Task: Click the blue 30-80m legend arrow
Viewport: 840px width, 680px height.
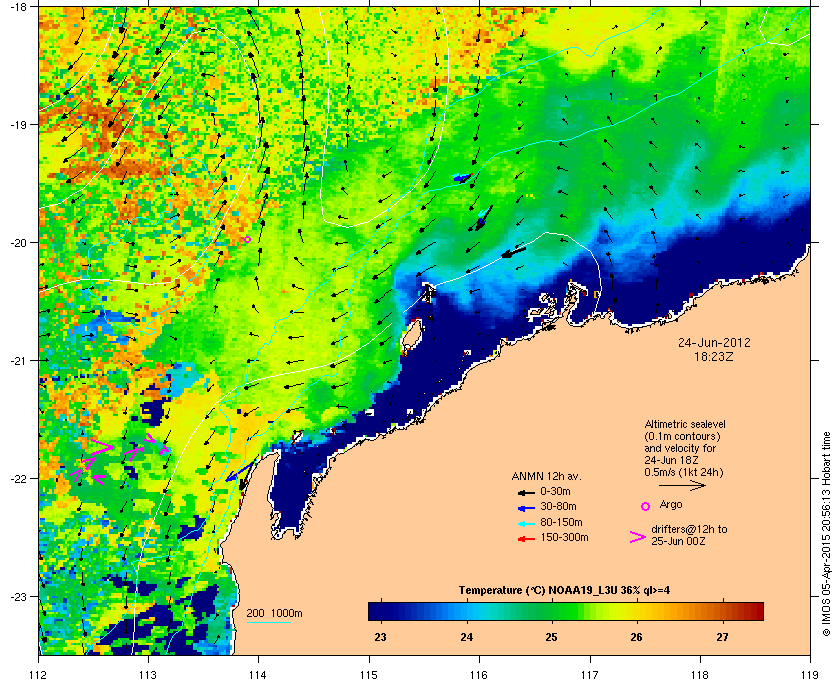Action: 526,507
